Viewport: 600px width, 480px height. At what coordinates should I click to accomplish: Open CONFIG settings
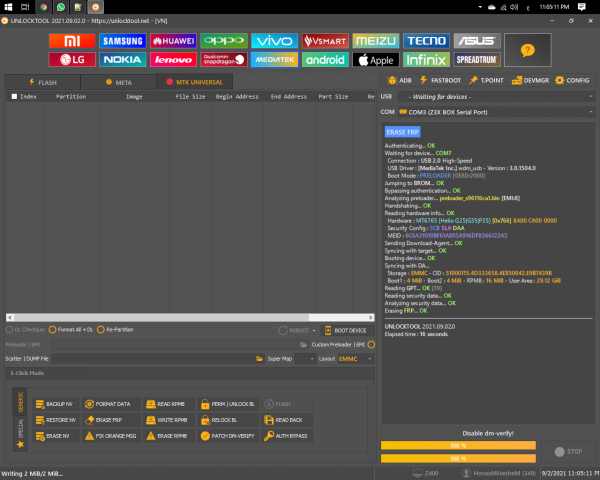pyautogui.click(x=572, y=80)
